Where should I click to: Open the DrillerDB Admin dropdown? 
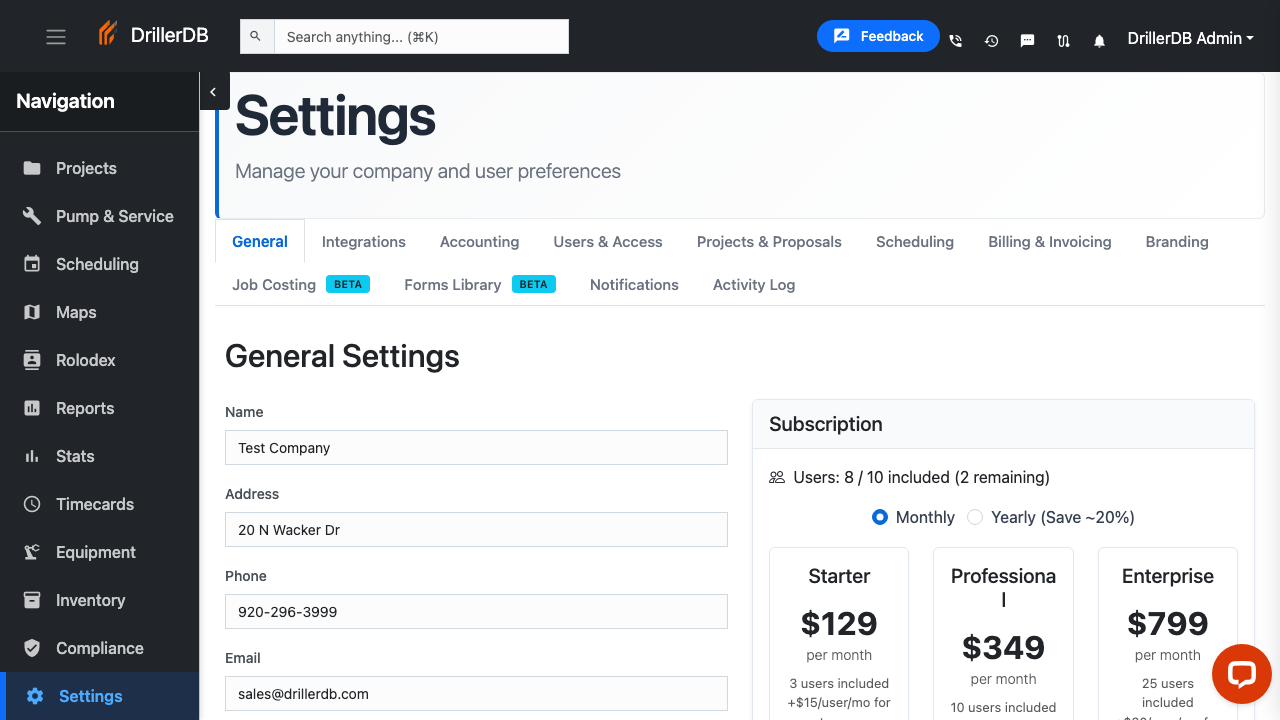tap(1190, 38)
